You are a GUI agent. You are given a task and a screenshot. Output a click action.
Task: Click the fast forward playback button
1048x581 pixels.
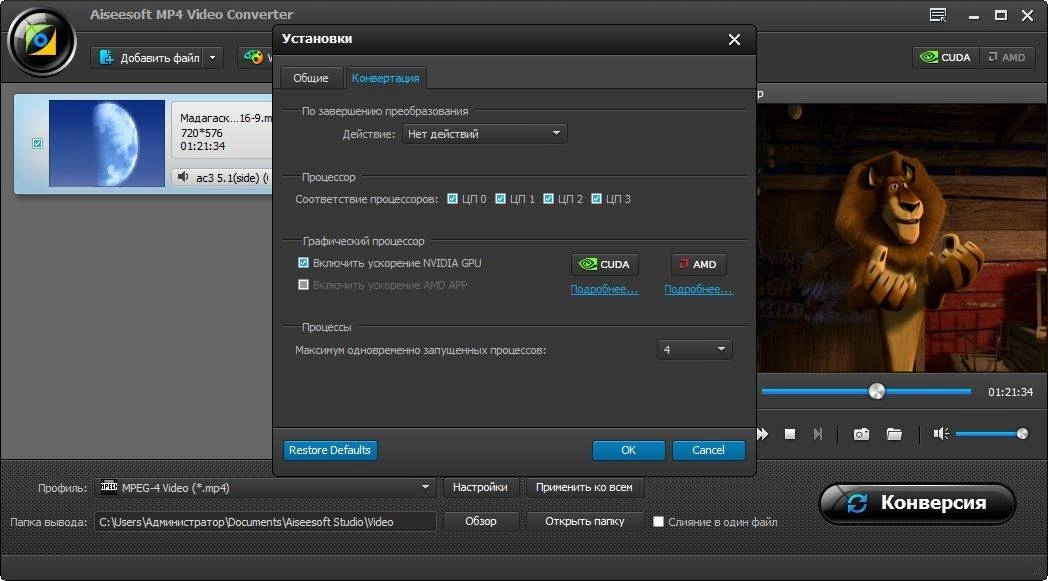click(762, 435)
